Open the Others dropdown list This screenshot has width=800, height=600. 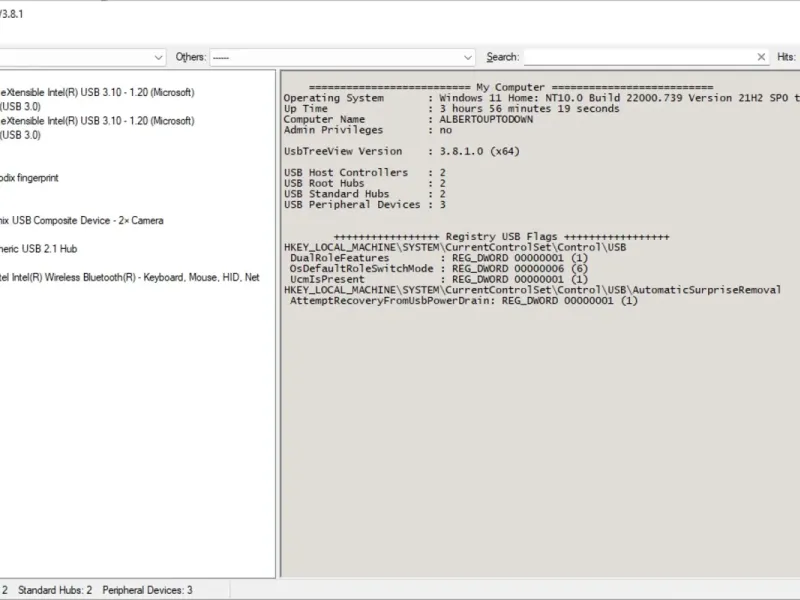342,57
